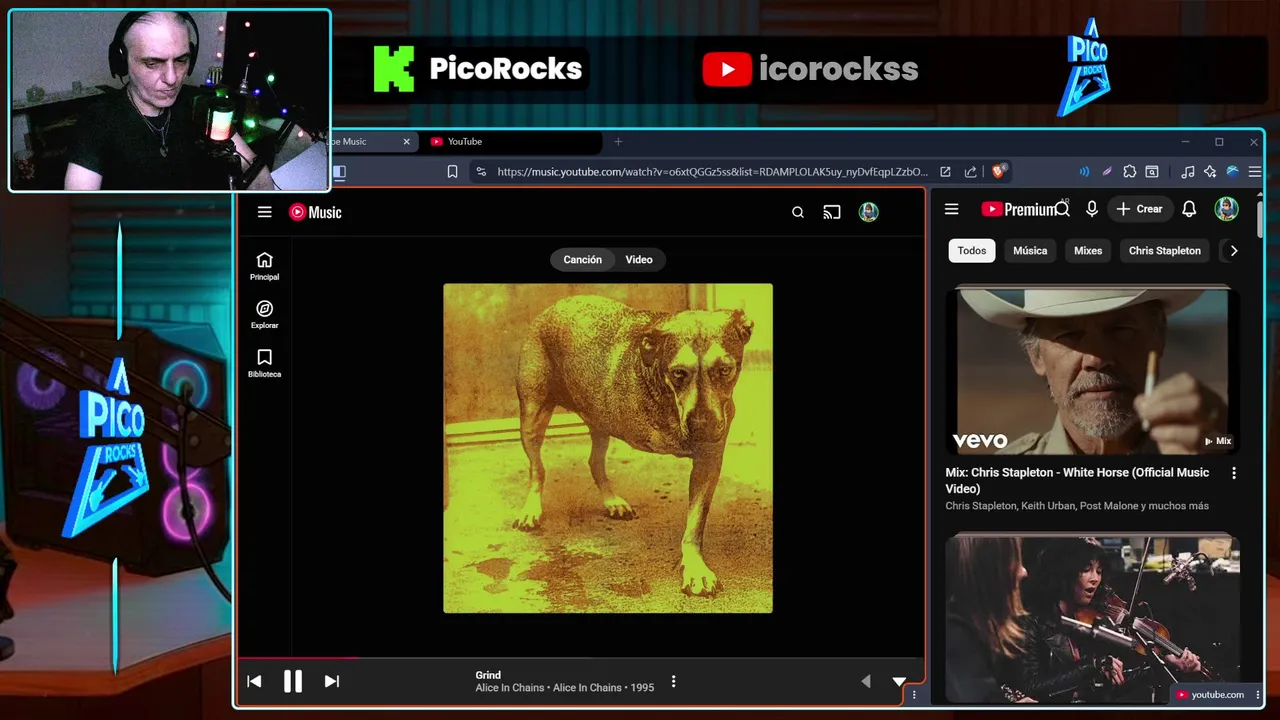
Task: Select the Mixes filter chip
Action: point(1088,251)
